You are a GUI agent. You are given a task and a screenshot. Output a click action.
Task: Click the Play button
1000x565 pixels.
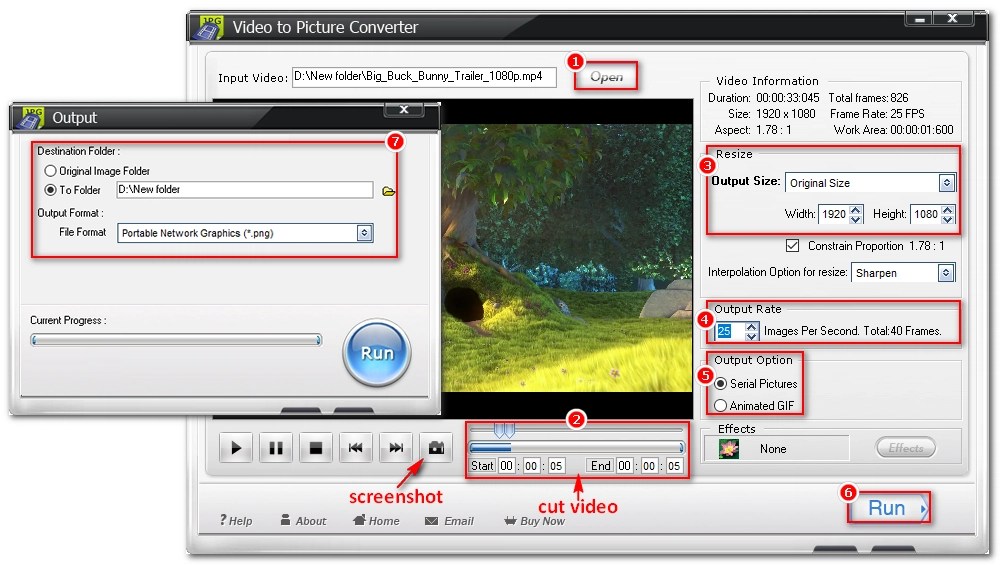click(x=235, y=448)
